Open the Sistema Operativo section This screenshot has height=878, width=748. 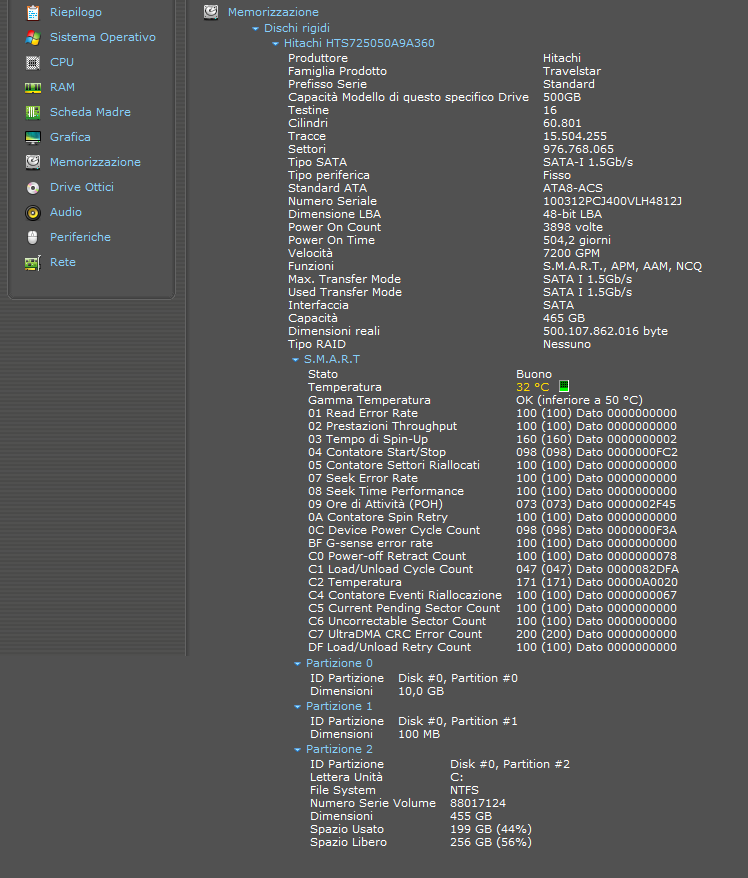tap(103, 38)
